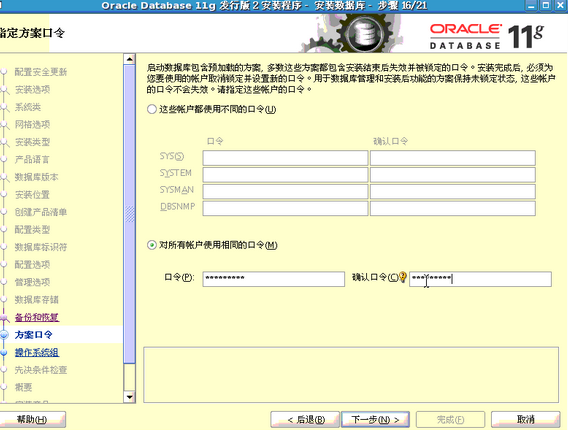The width and height of the screenshot is (568, 430).
Task: Click the 概要 step
Action: 23,387
